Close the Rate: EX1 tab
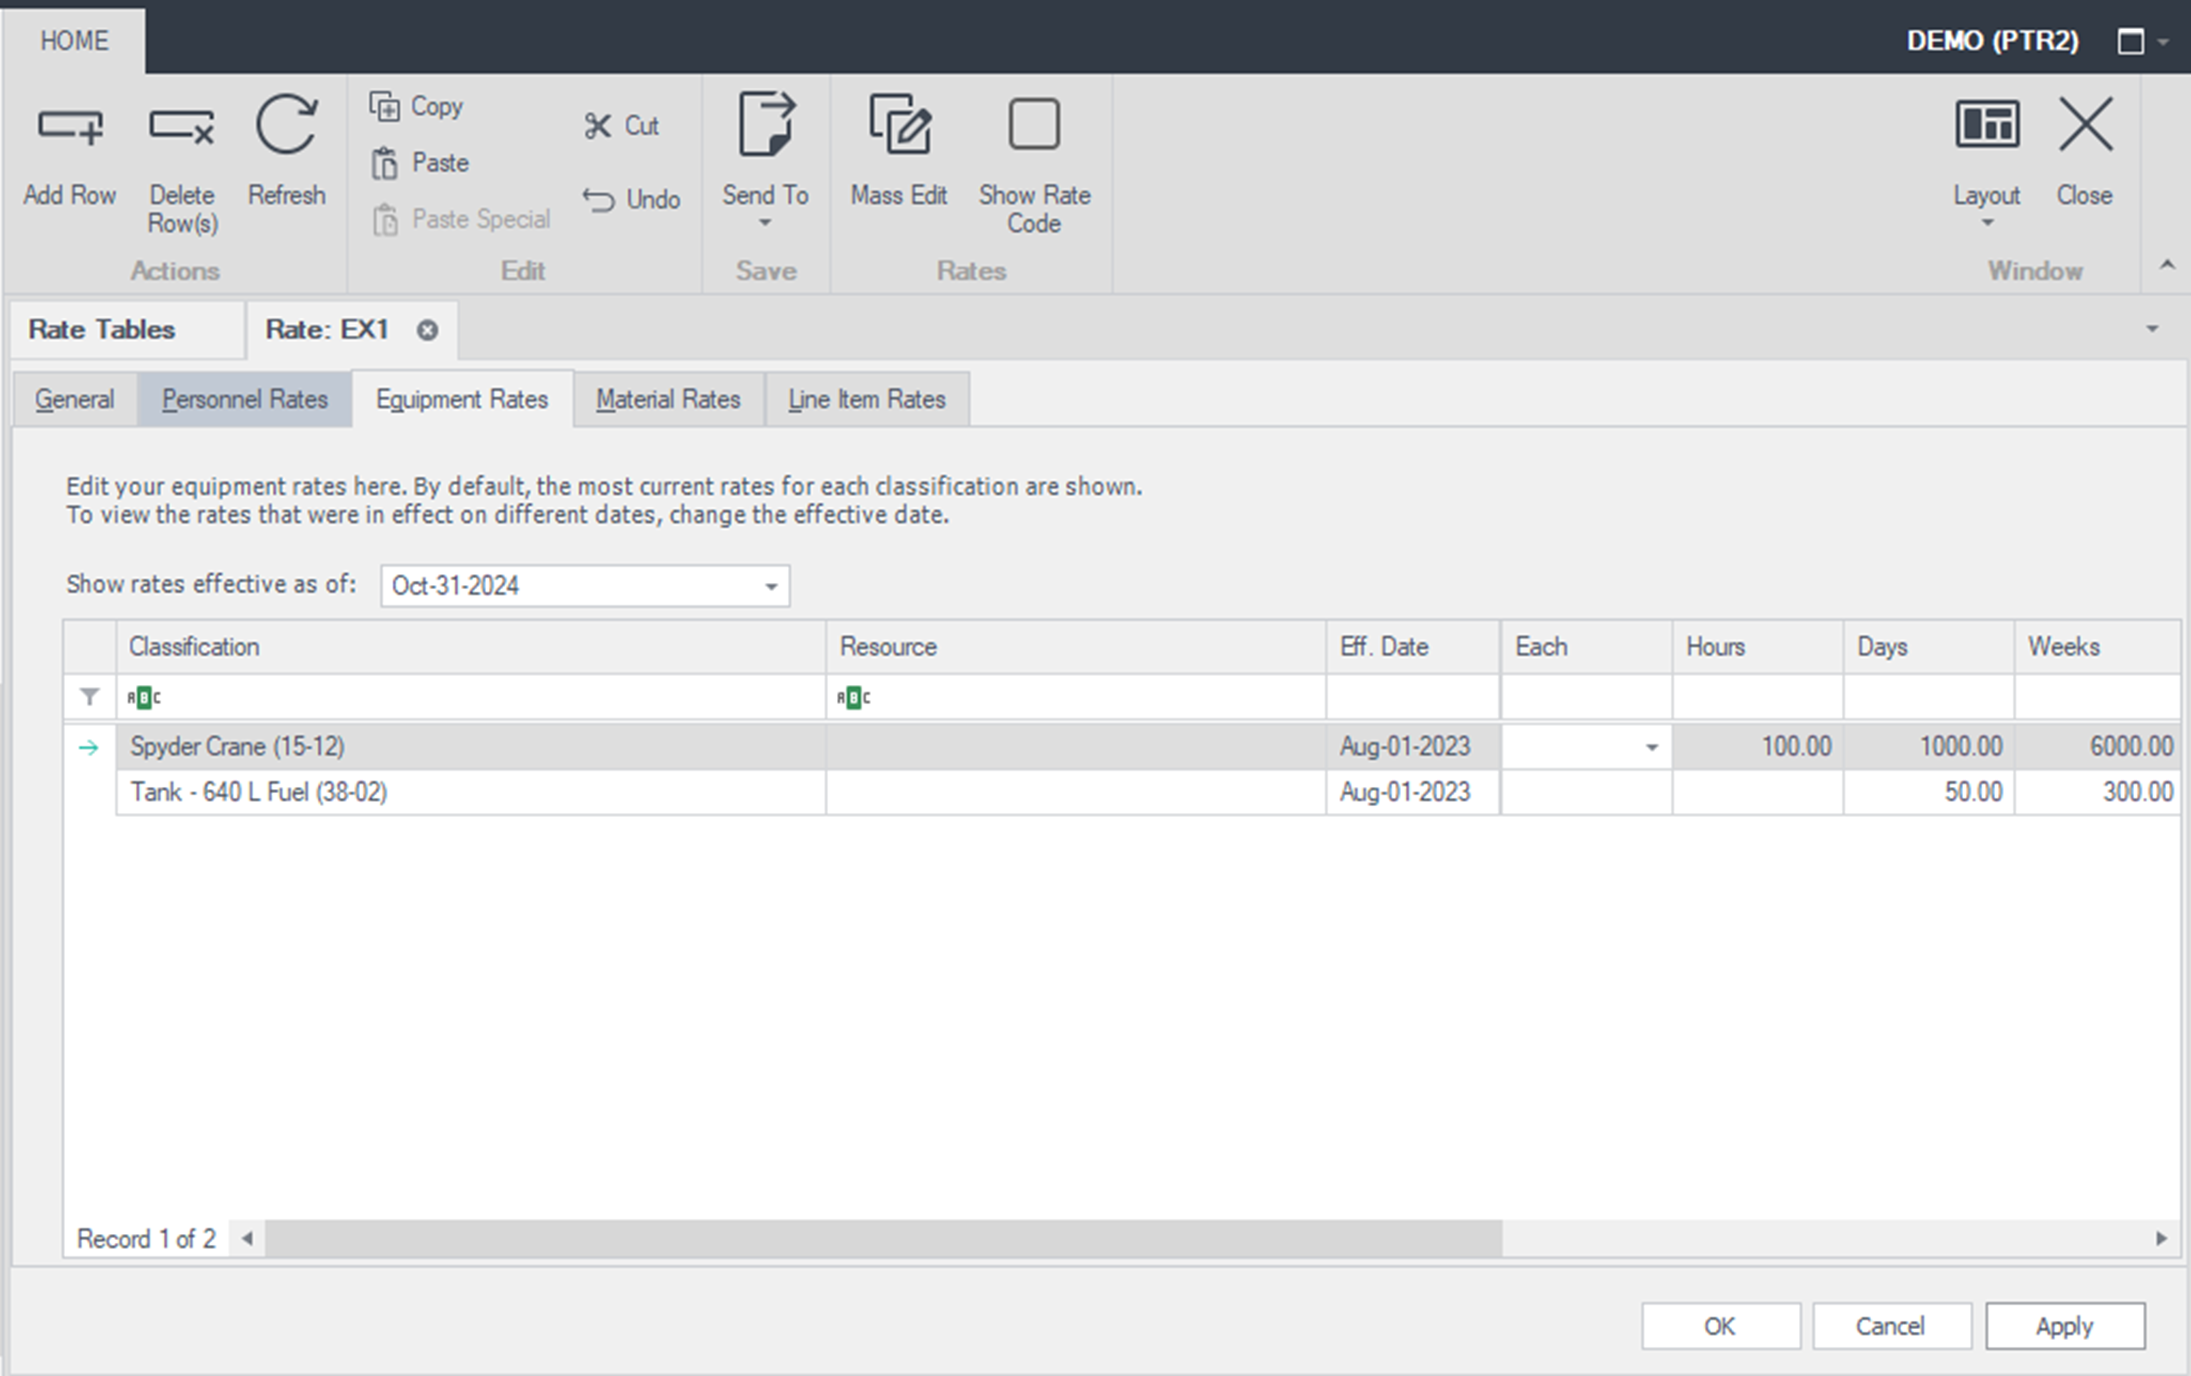The height and width of the screenshot is (1376, 2191). coord(427,330)
